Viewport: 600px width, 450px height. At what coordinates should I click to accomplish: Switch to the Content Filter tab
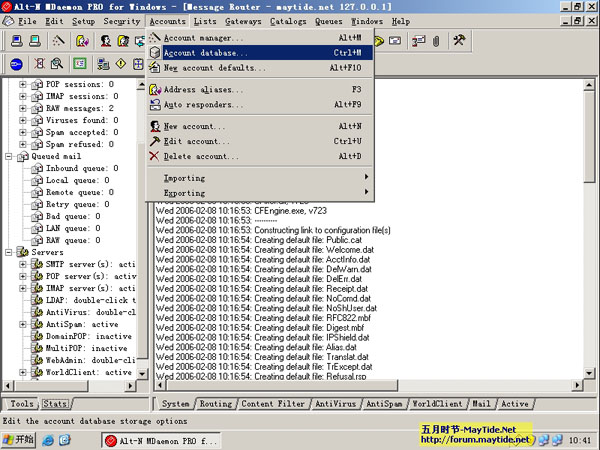[x=273, y=404]
